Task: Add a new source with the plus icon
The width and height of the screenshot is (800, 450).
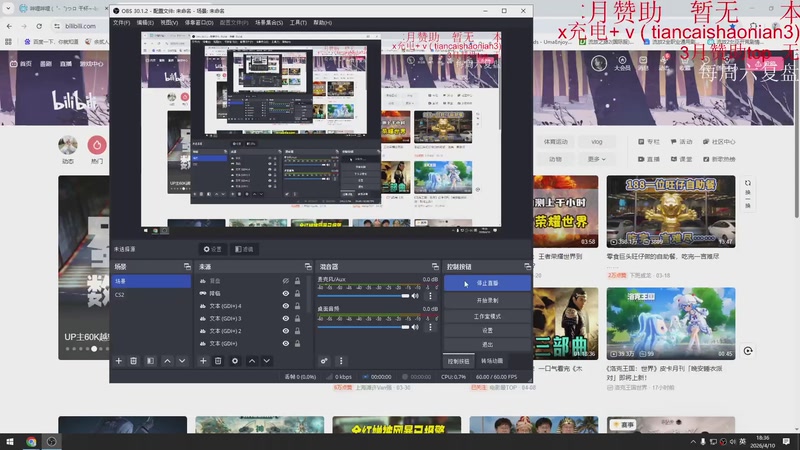Action: (203, 361)
